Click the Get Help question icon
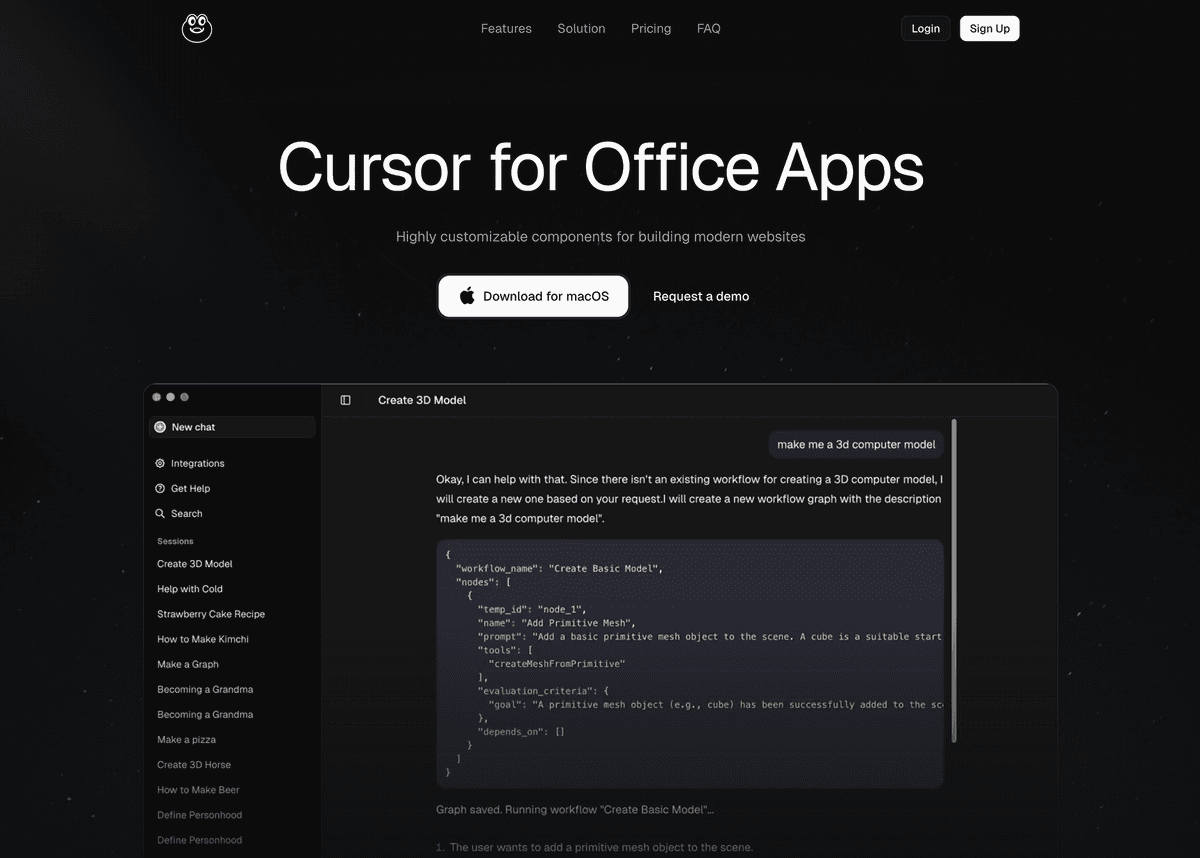Image resolution: width=1200 pixels, height=858 pixels. click(160, 489)
